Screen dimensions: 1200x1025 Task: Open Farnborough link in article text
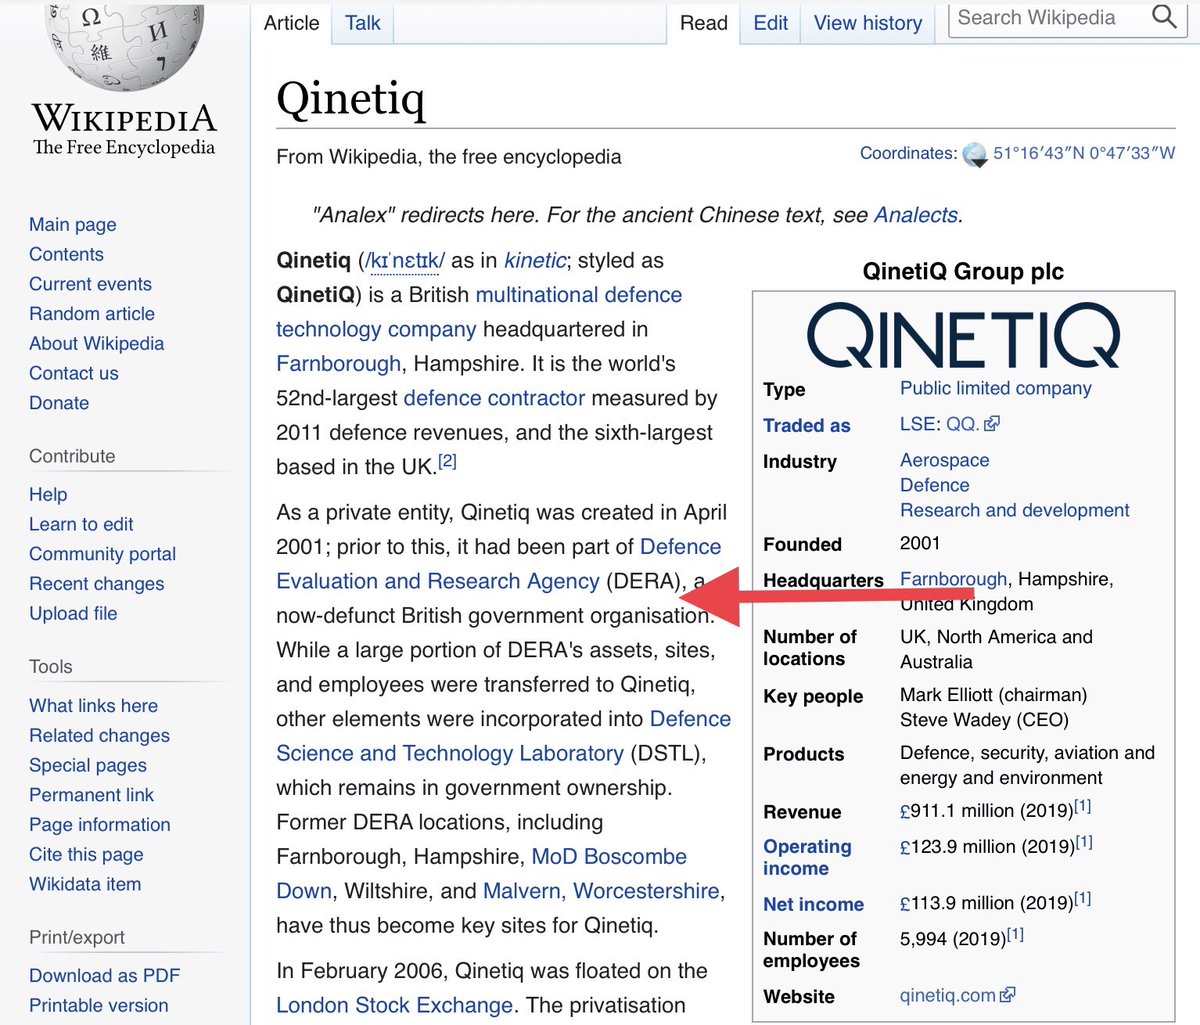click(x=338, y=364)
